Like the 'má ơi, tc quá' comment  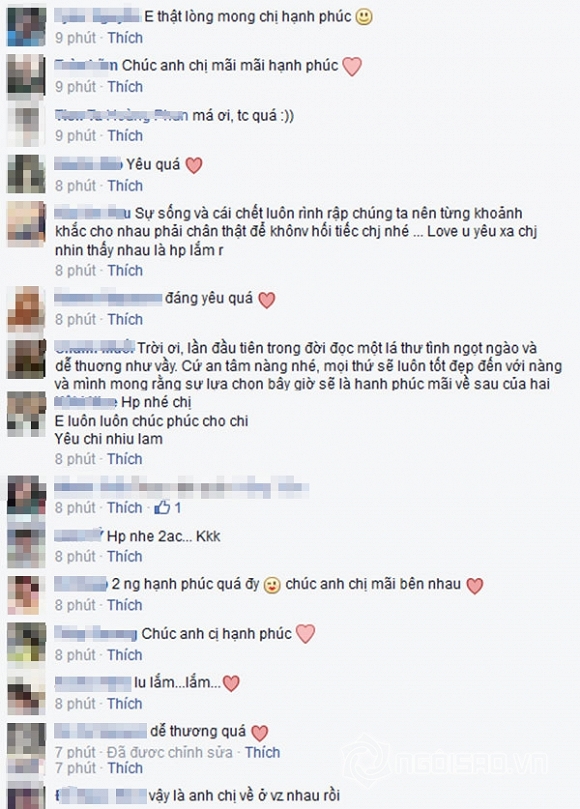point(125,136)
